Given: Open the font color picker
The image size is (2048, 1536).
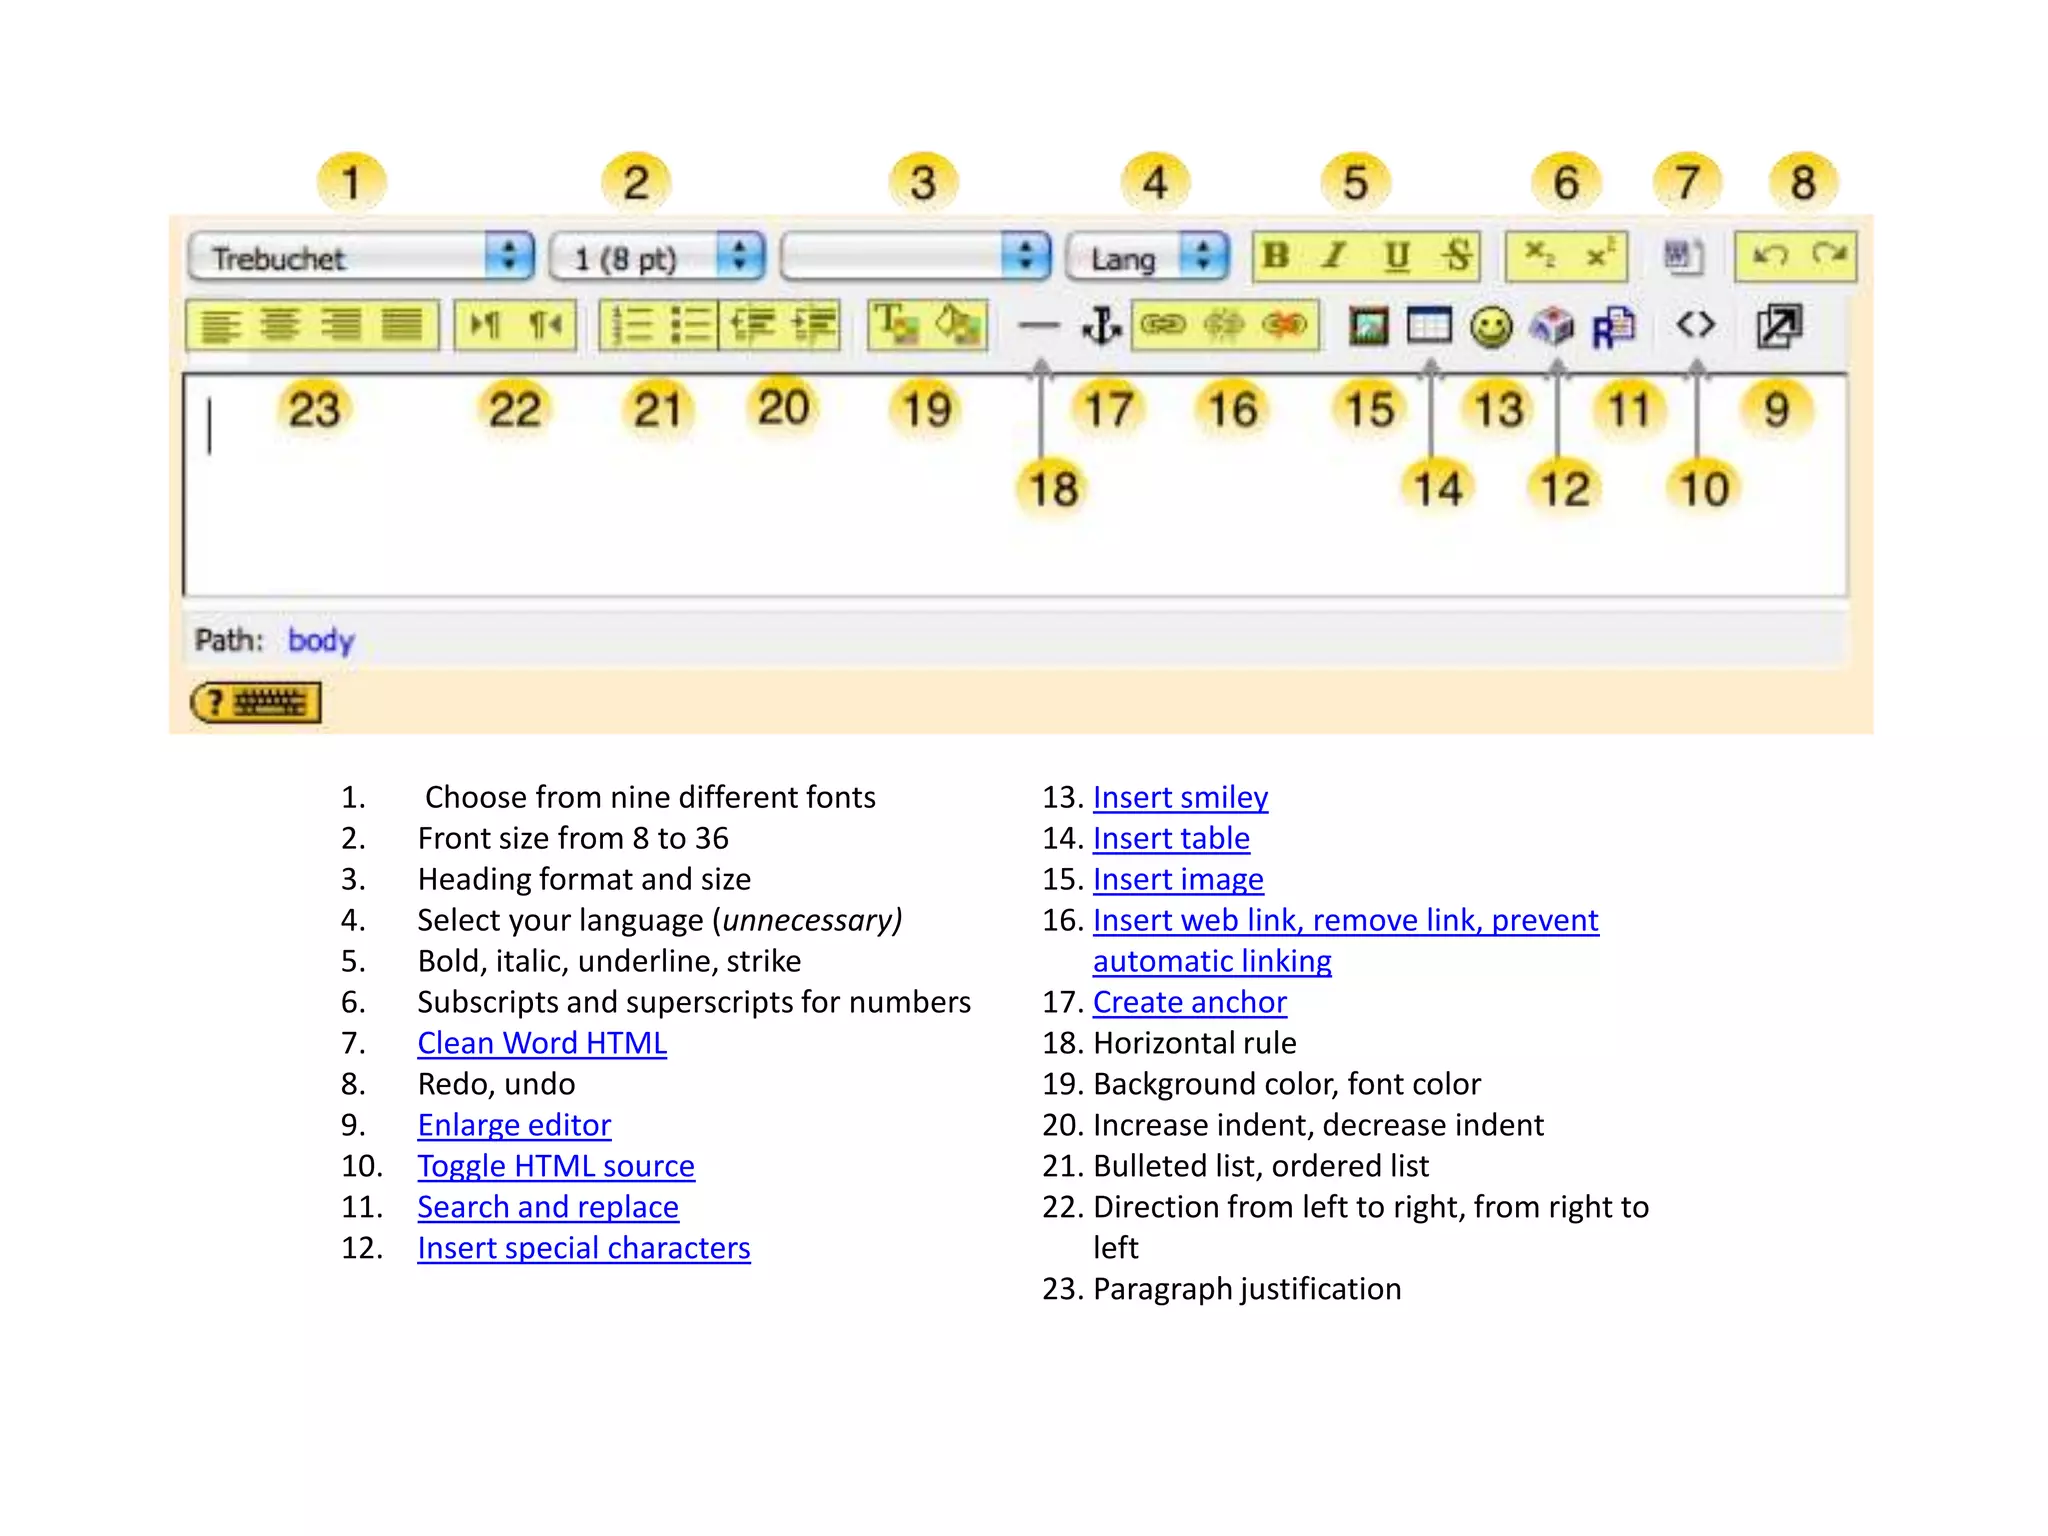Looking at the screenshot, I should click(896, 325).
